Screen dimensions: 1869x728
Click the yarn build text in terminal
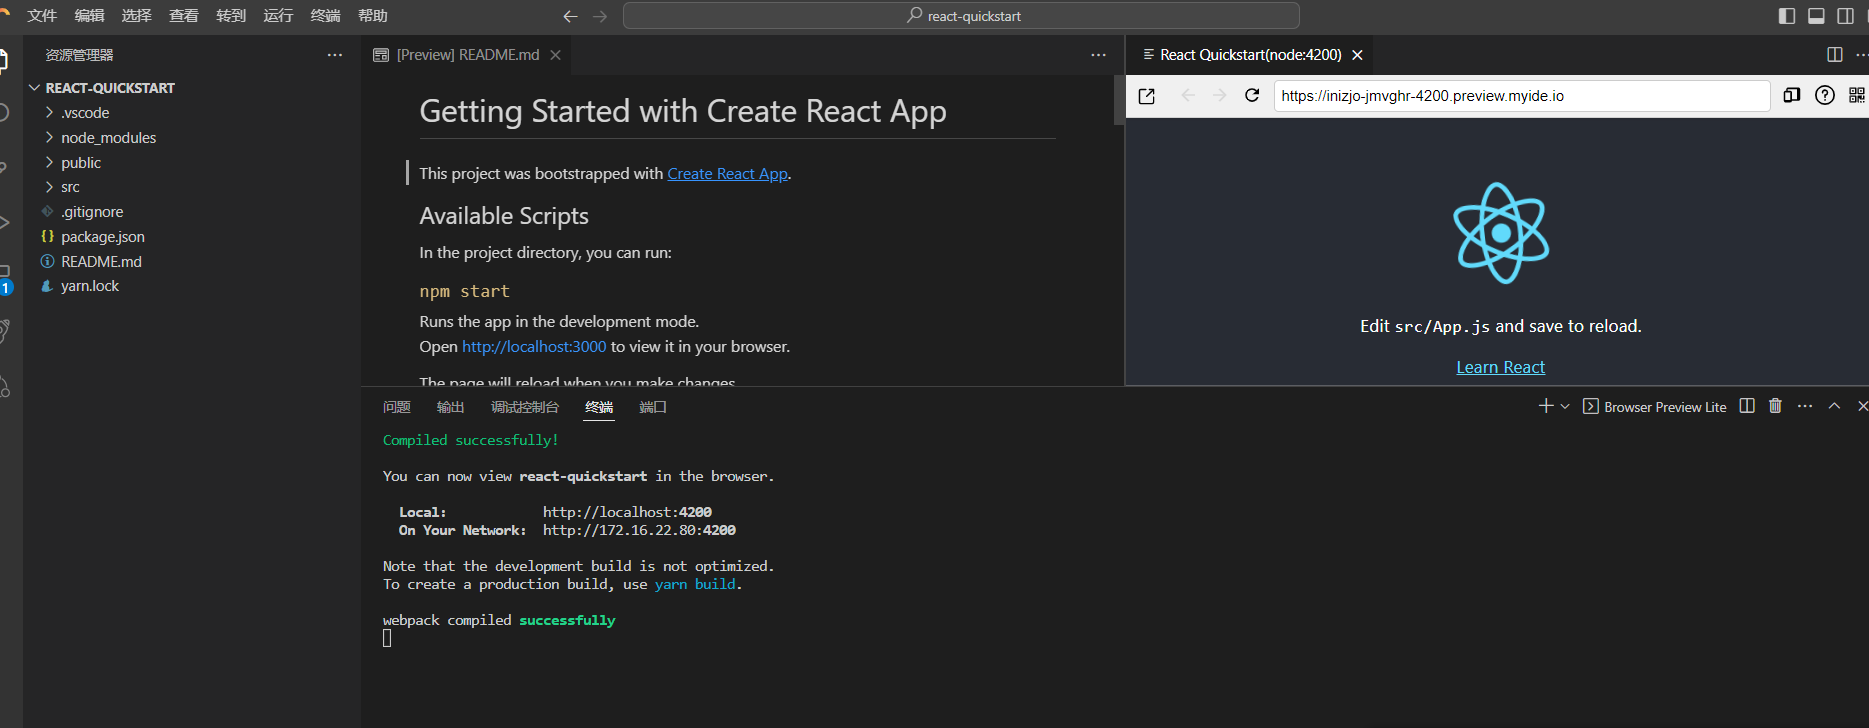[x=696, y=585]
